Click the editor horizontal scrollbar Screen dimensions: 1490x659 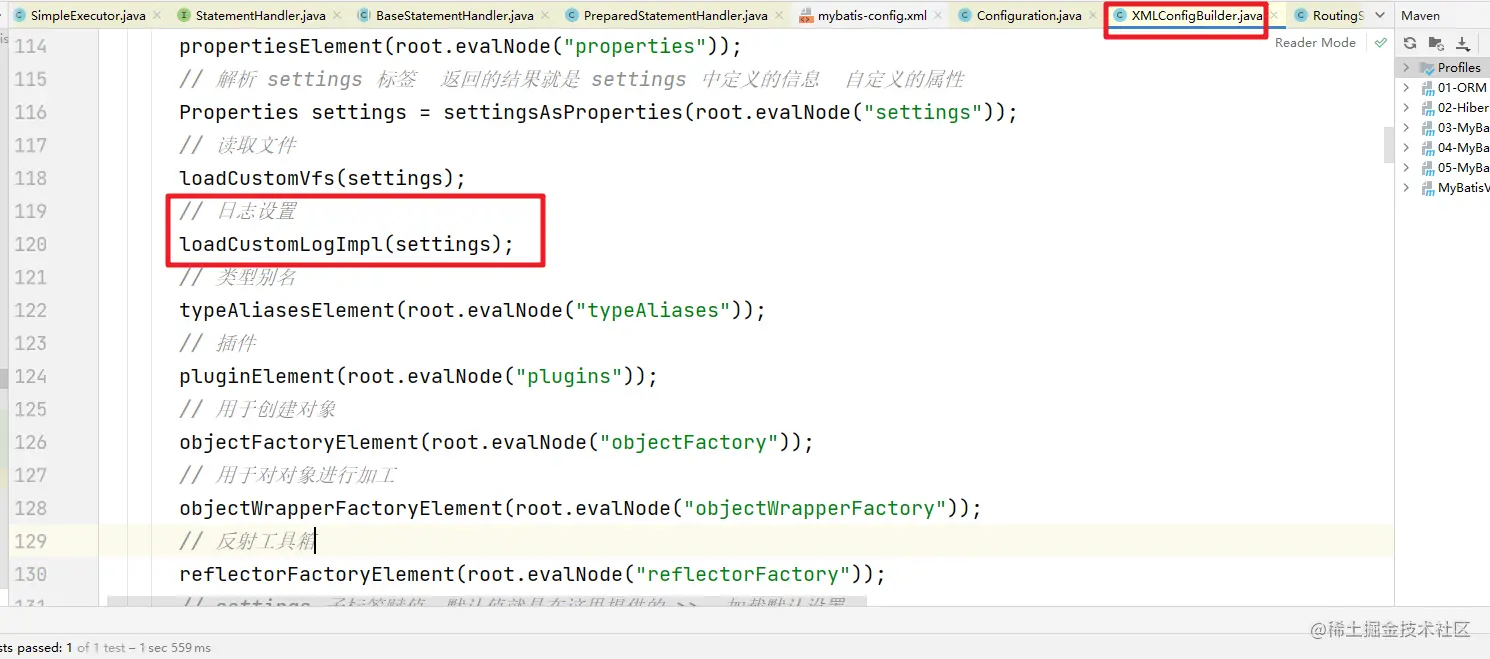(x=486, y=602)
